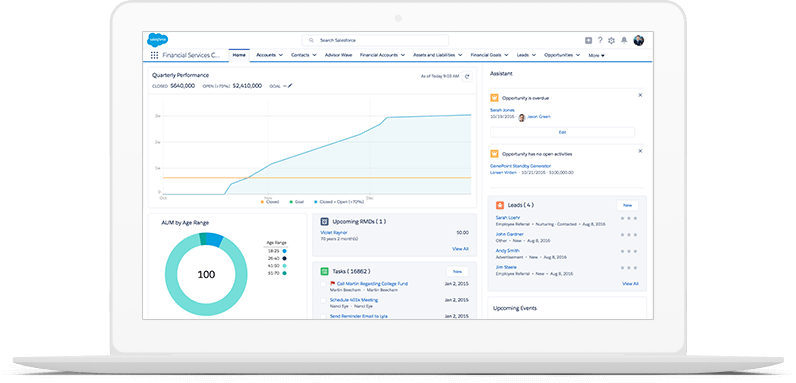Check off 'Schedule 401k Meeting' task
The width and height of the screenshot is (796, 383).
tap(323, 301)
